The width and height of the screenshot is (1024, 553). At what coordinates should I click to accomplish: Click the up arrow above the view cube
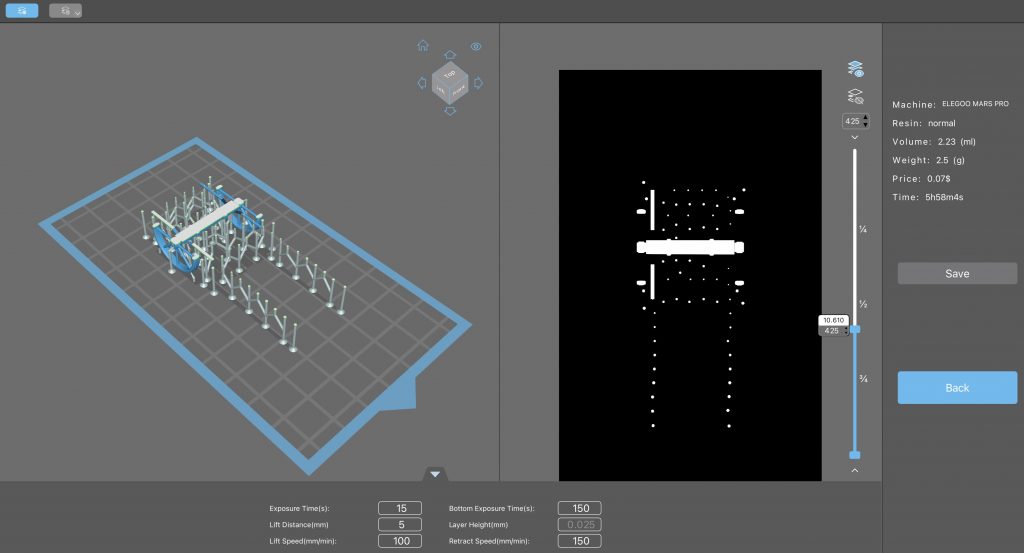pyautogui.click(x=450, y=55)
